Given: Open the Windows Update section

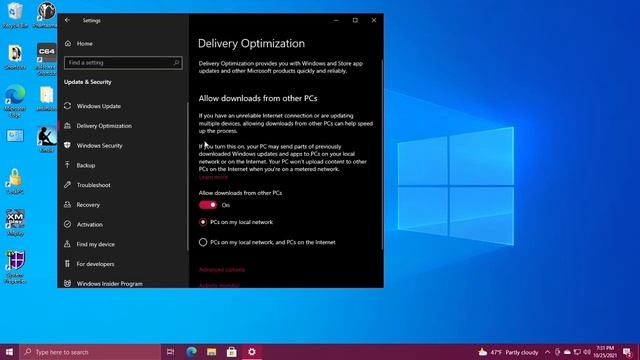Looking at the screenshot, I should (x=122, y=106).
